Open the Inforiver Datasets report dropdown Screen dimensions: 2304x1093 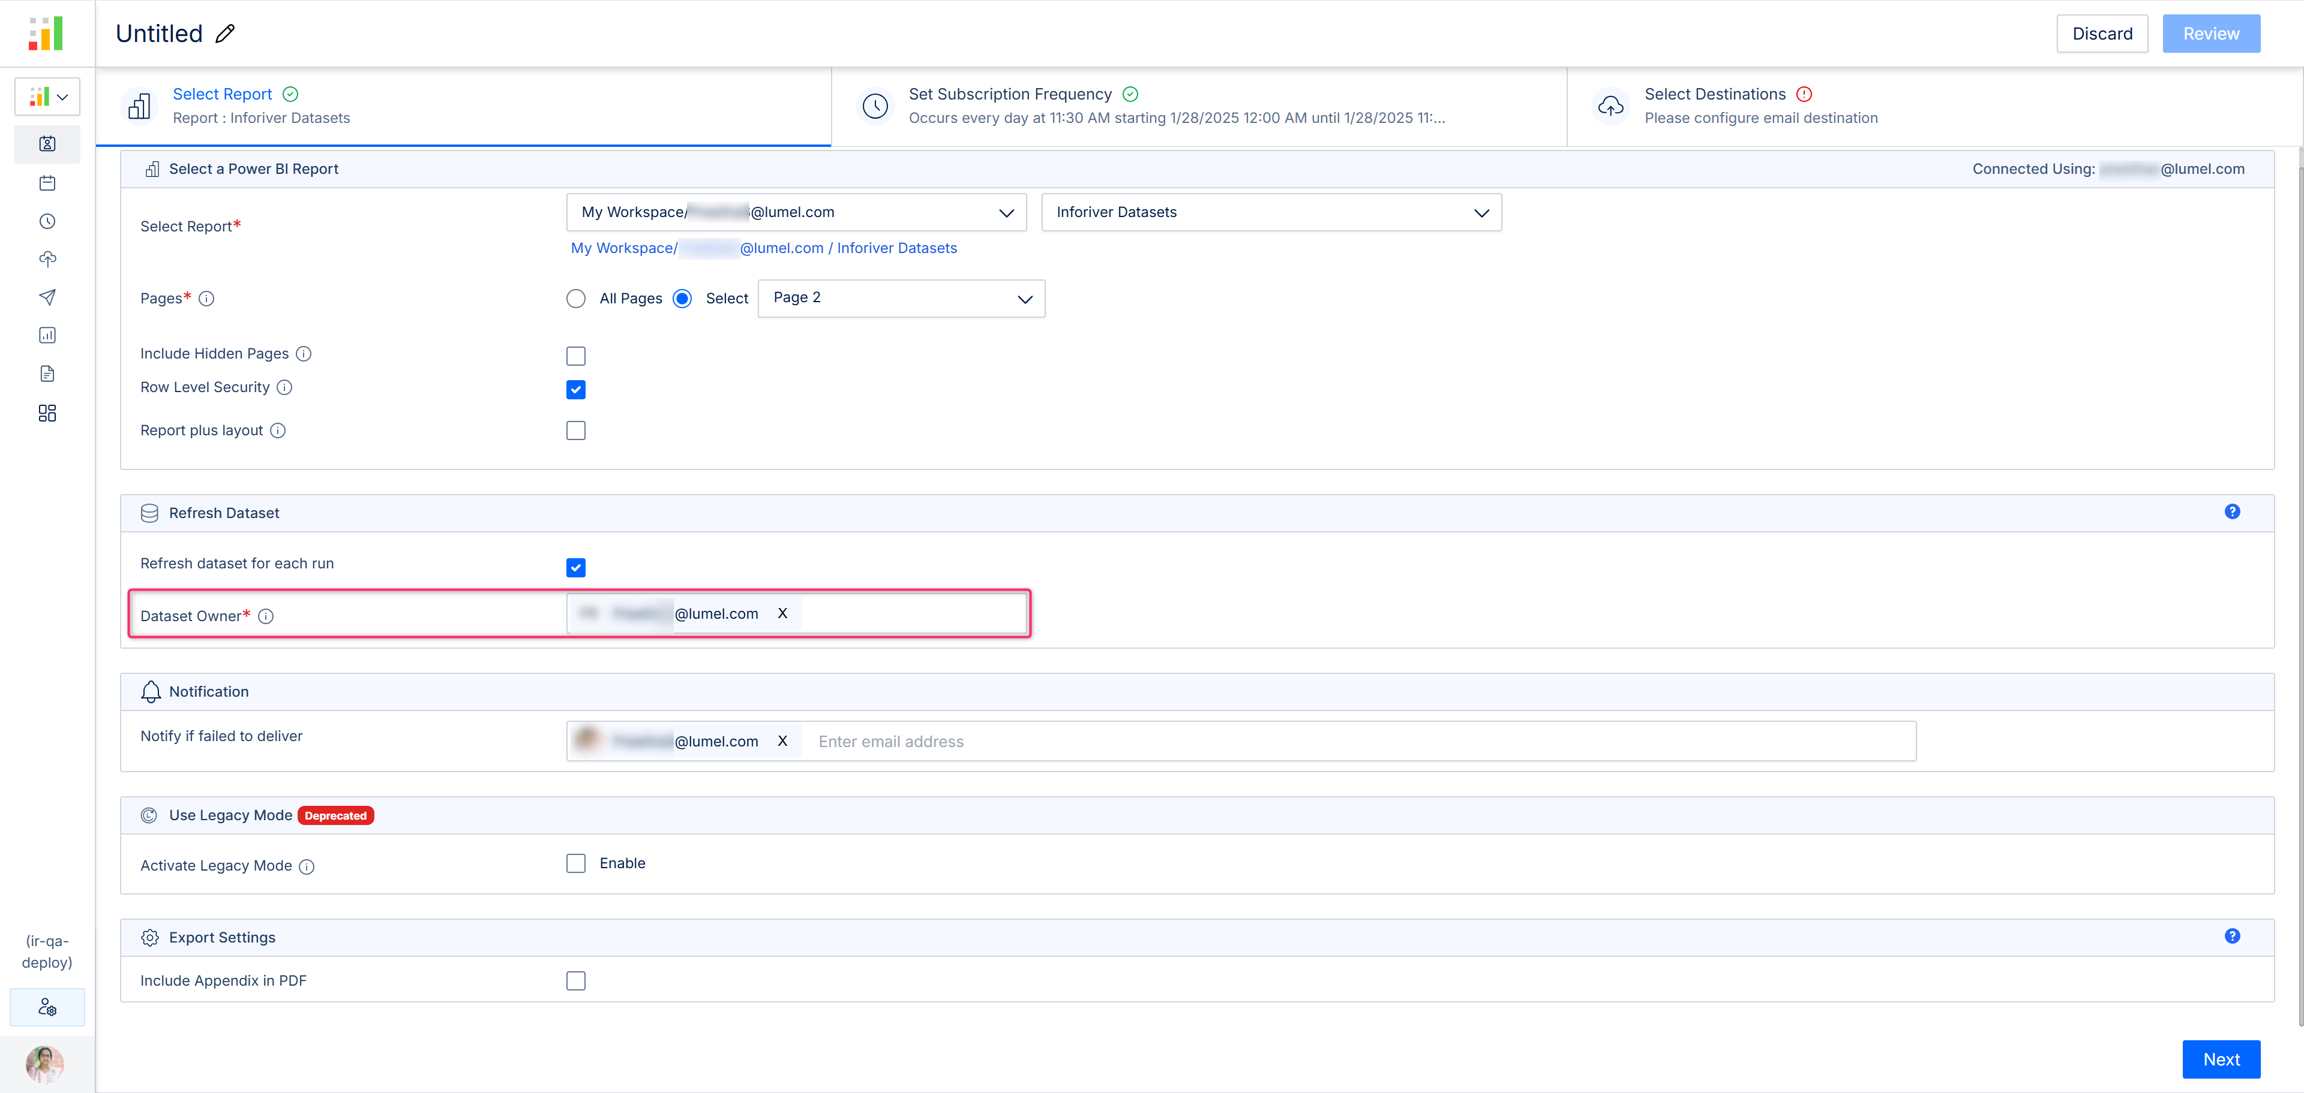pyautogui.click(x=1270, y=212)
